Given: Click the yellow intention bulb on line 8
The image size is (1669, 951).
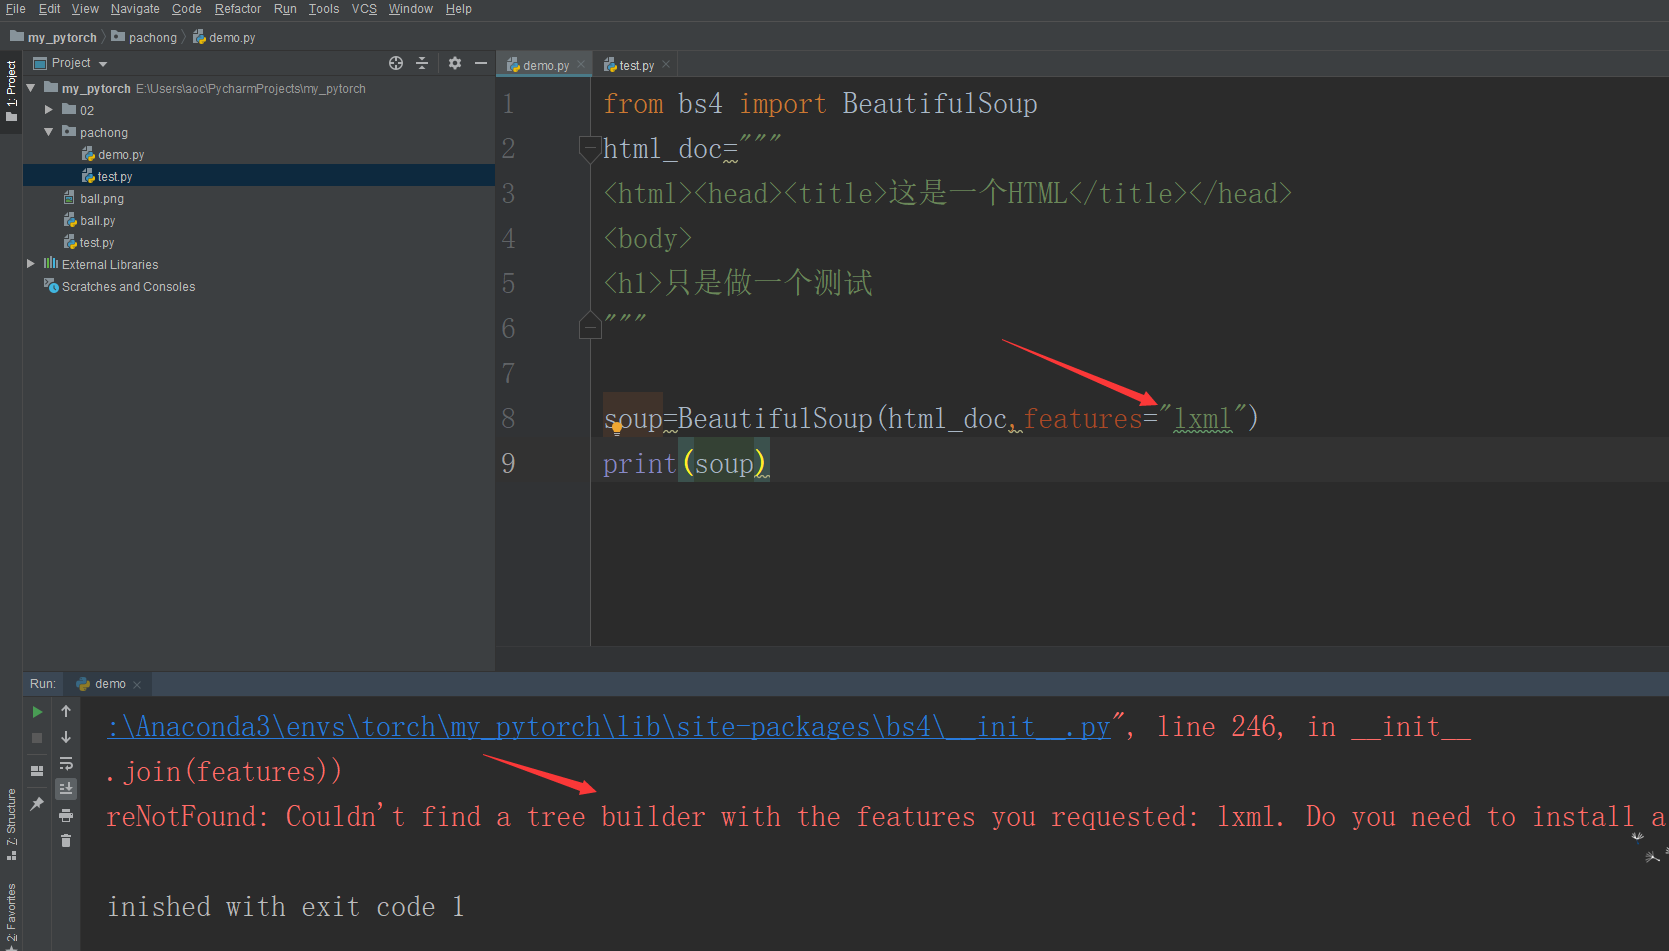Looking at the screenshot, I should [x=616, y=428].
